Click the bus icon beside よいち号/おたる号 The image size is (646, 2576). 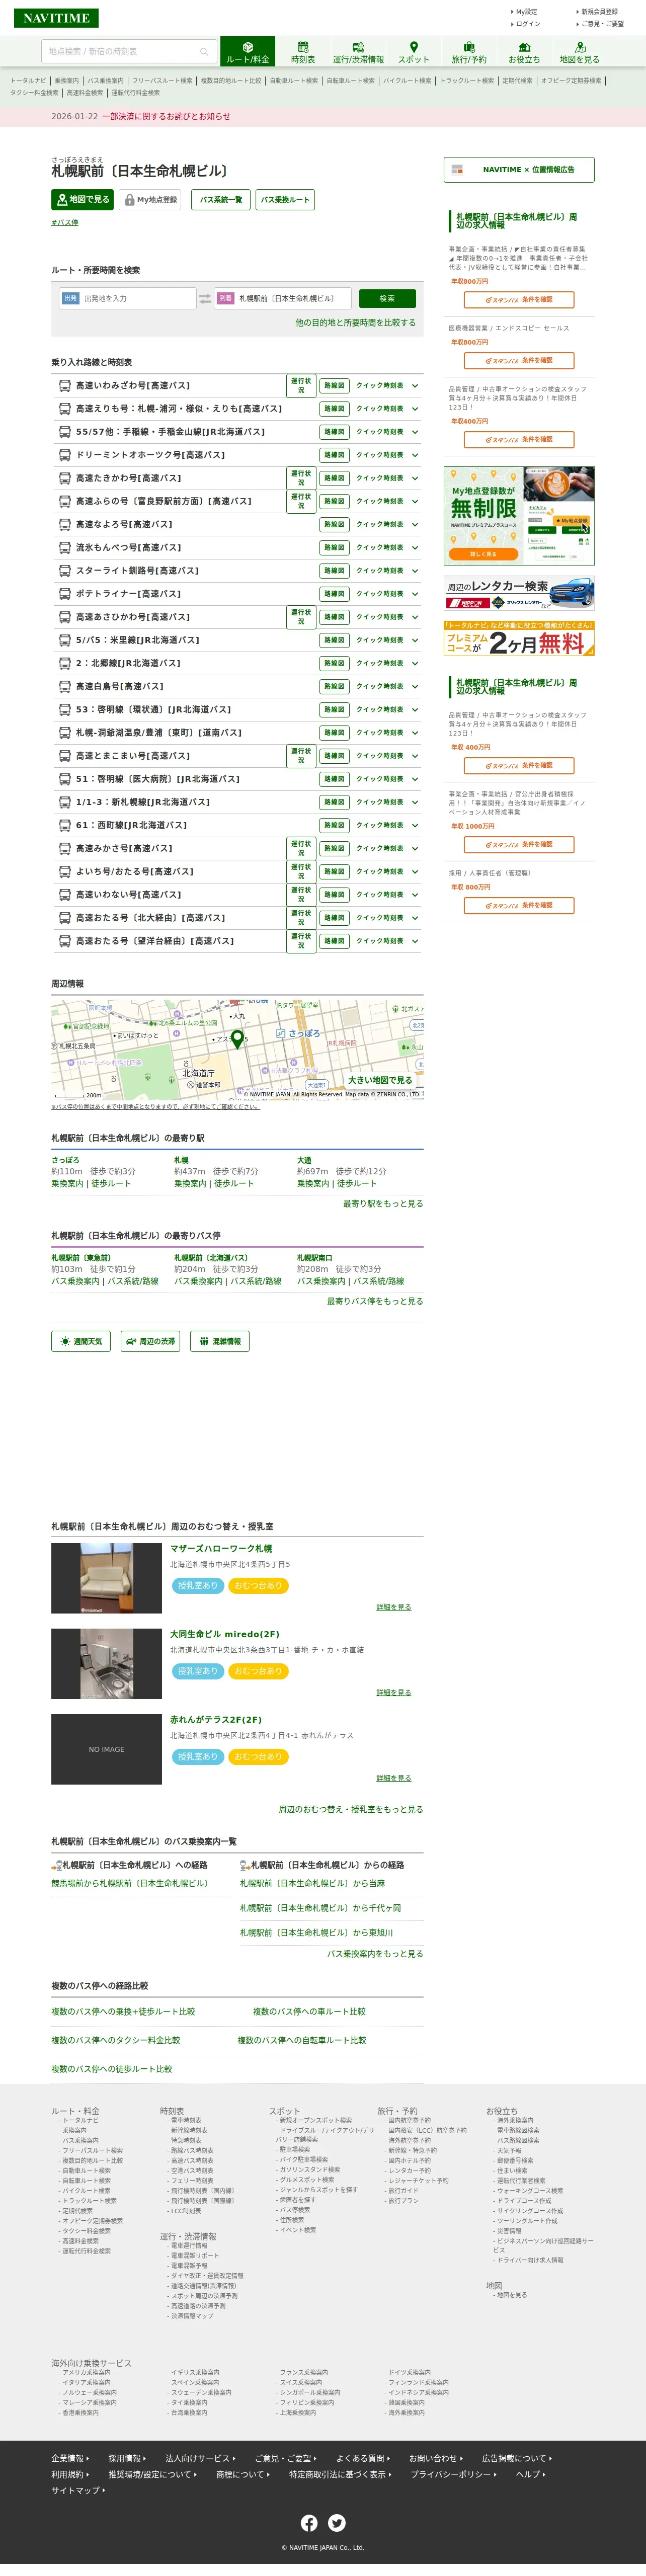[x=64, y=871]
